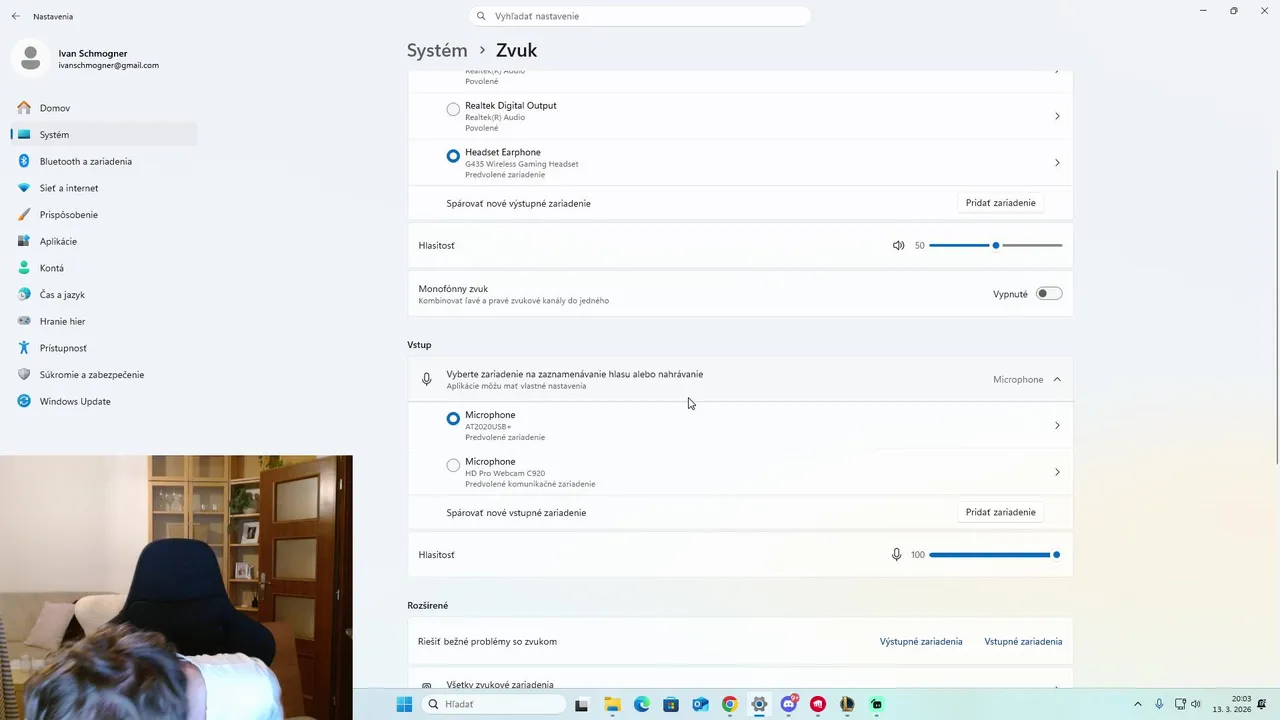Click the settings page vertical scrollbar
This screenshot has width=1280, height=720.
coord(1277,317)
